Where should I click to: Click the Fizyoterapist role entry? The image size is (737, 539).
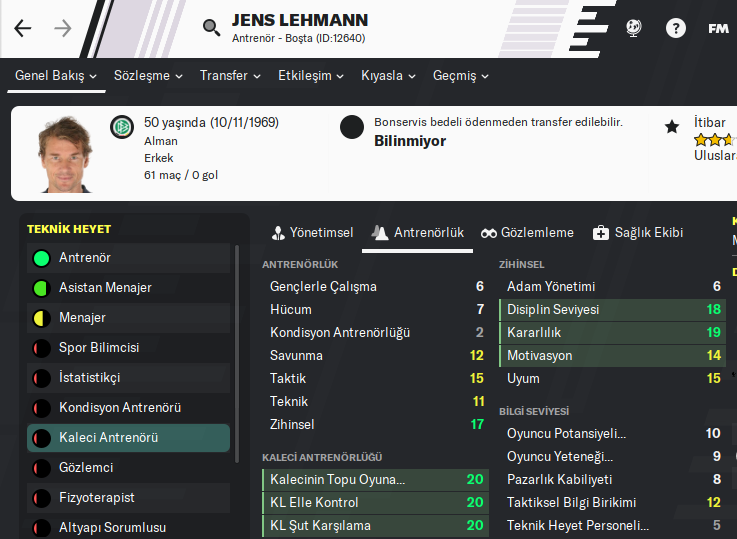[x=96, y=498]
